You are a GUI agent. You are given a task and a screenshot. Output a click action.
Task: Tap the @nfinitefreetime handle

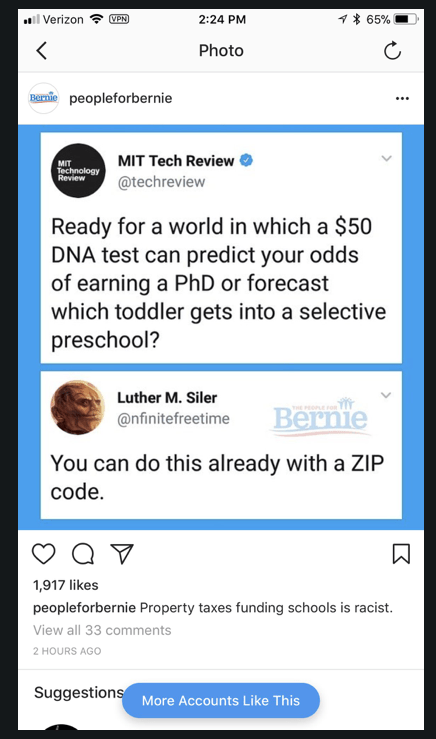tap(173, 419)
